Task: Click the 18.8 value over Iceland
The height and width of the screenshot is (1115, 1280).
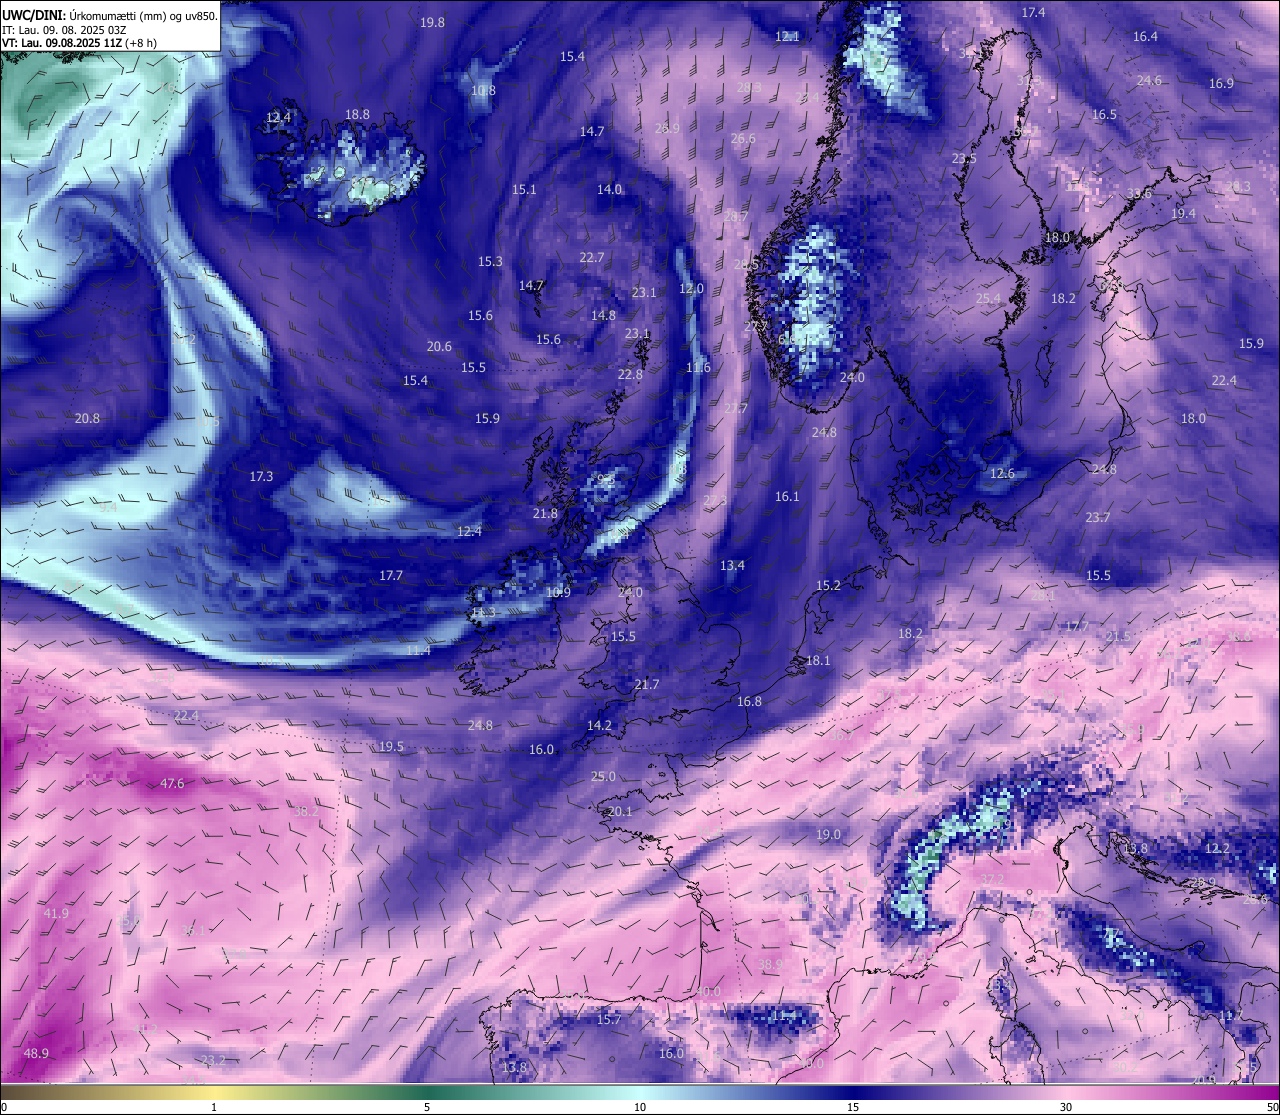Action: coord(357,114)
